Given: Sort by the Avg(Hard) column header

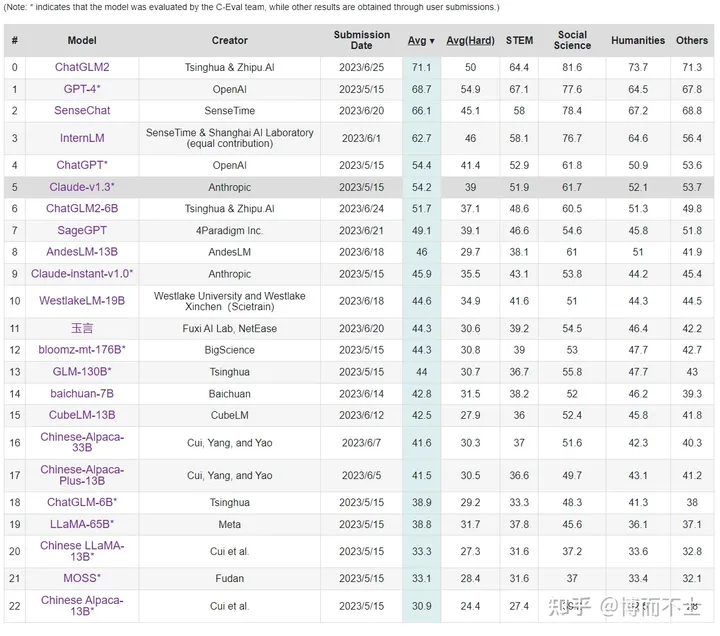Looking at the screenshot, I should coord(470,40).
